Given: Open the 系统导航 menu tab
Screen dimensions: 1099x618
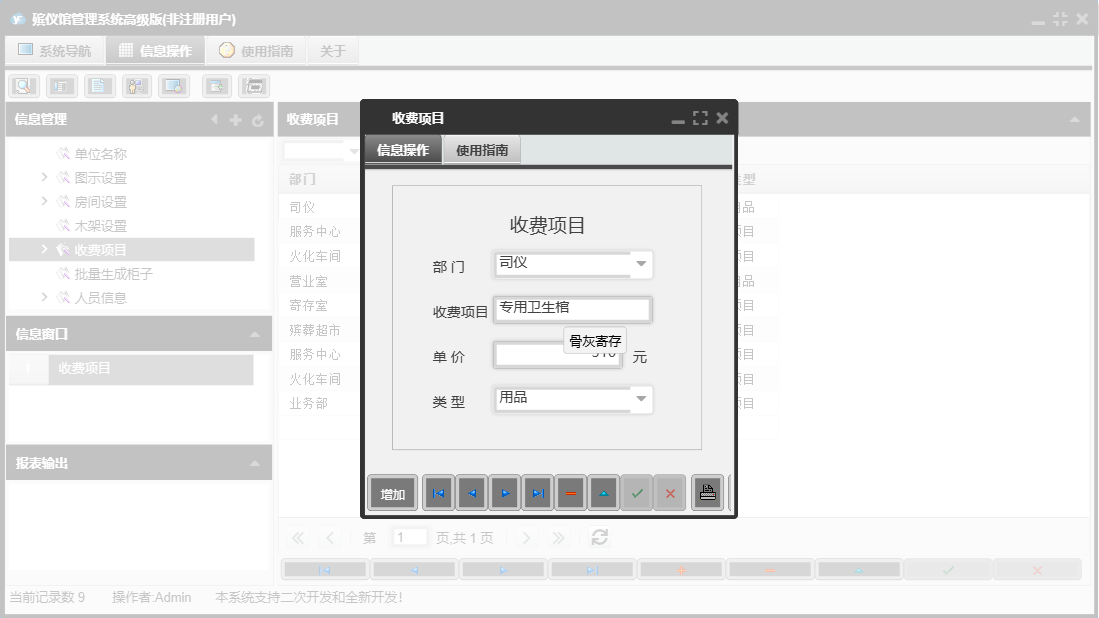Looking at the screenshot, I should click(x=55, y=49).
